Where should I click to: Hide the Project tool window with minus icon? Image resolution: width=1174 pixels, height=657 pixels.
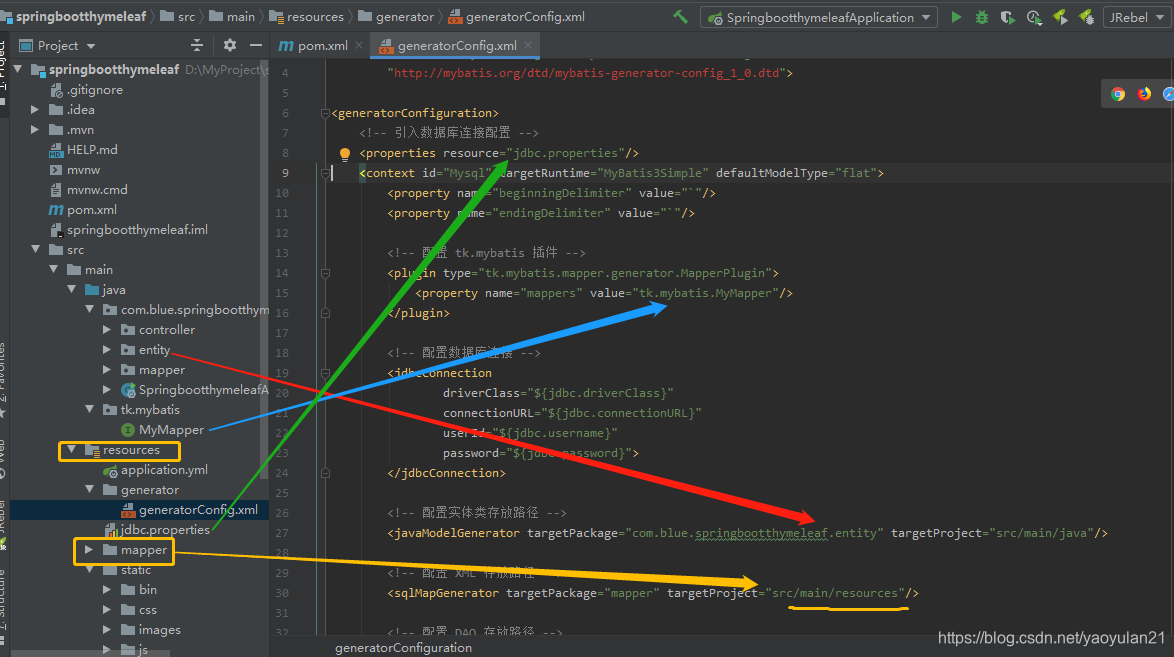(256, 45)
